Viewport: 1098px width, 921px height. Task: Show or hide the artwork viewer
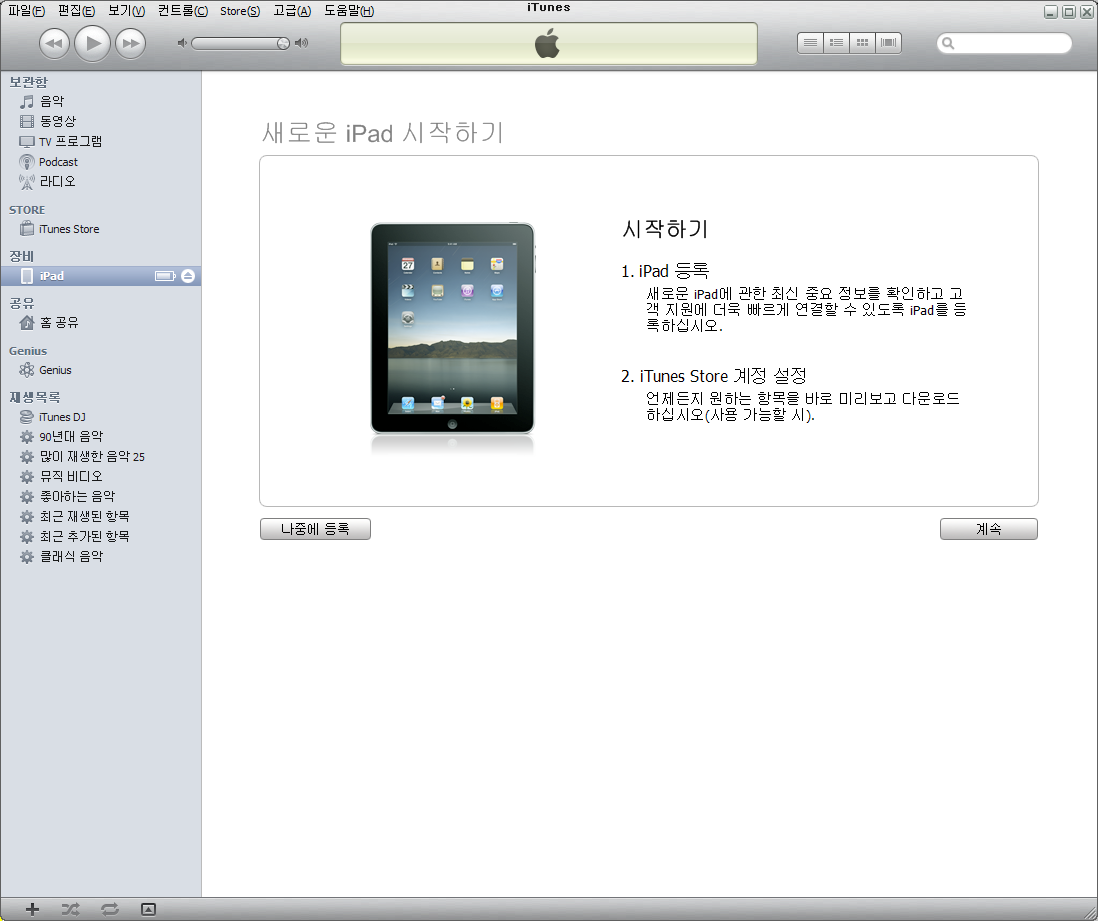click(148, 910)
